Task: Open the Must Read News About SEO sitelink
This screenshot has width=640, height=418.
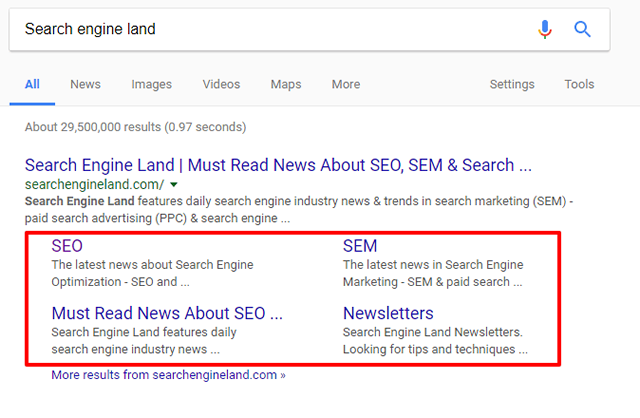Action: pyautogui.click(x=167, y=313)
